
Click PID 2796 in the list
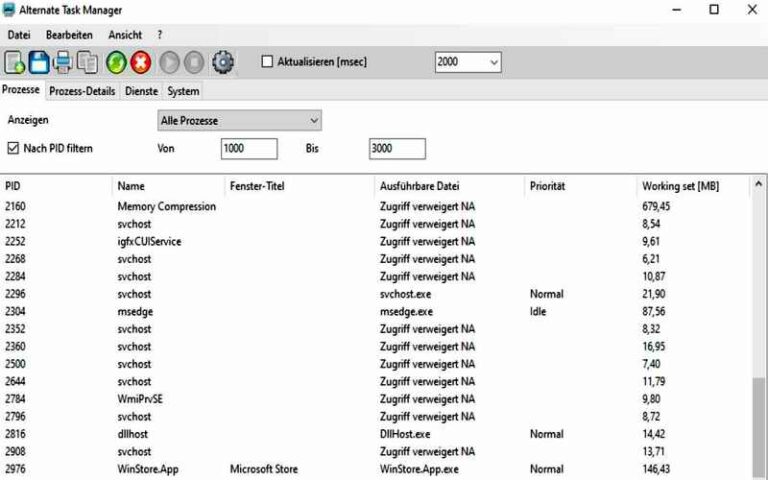pos(15,416)
